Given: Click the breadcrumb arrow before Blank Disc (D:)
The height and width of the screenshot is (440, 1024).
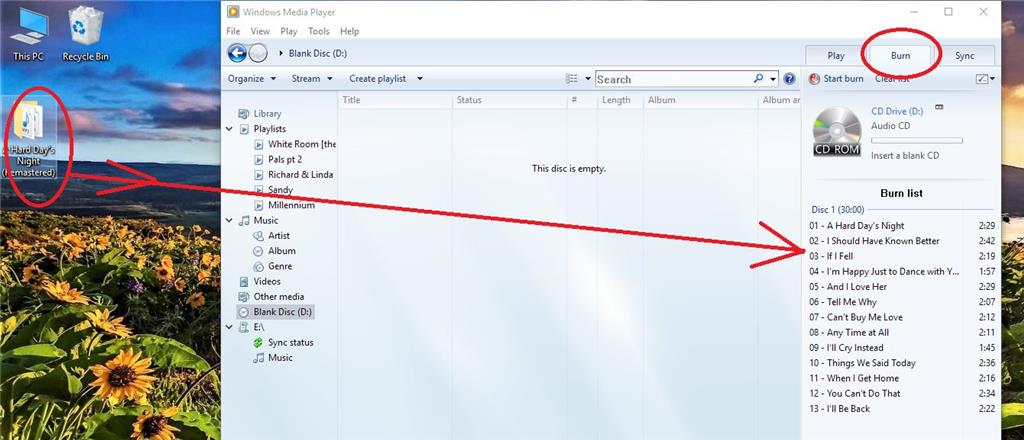Looking at the screenshot, I should click(281, 54).
